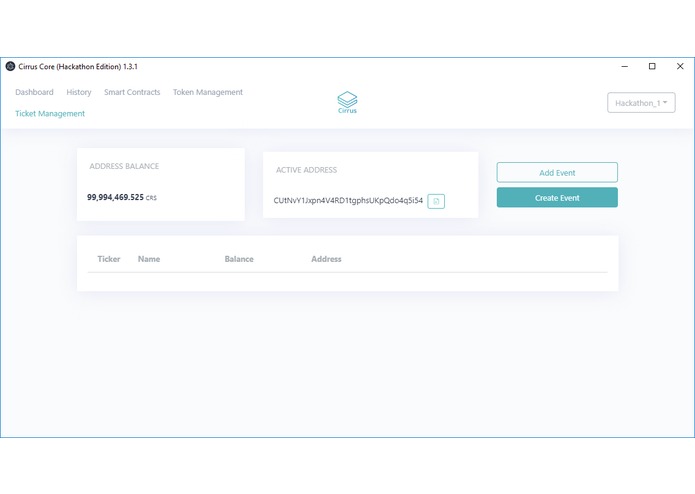The image size is (695, 494).
Task: Click the app icon in title bar
Action: coord(10,66)
